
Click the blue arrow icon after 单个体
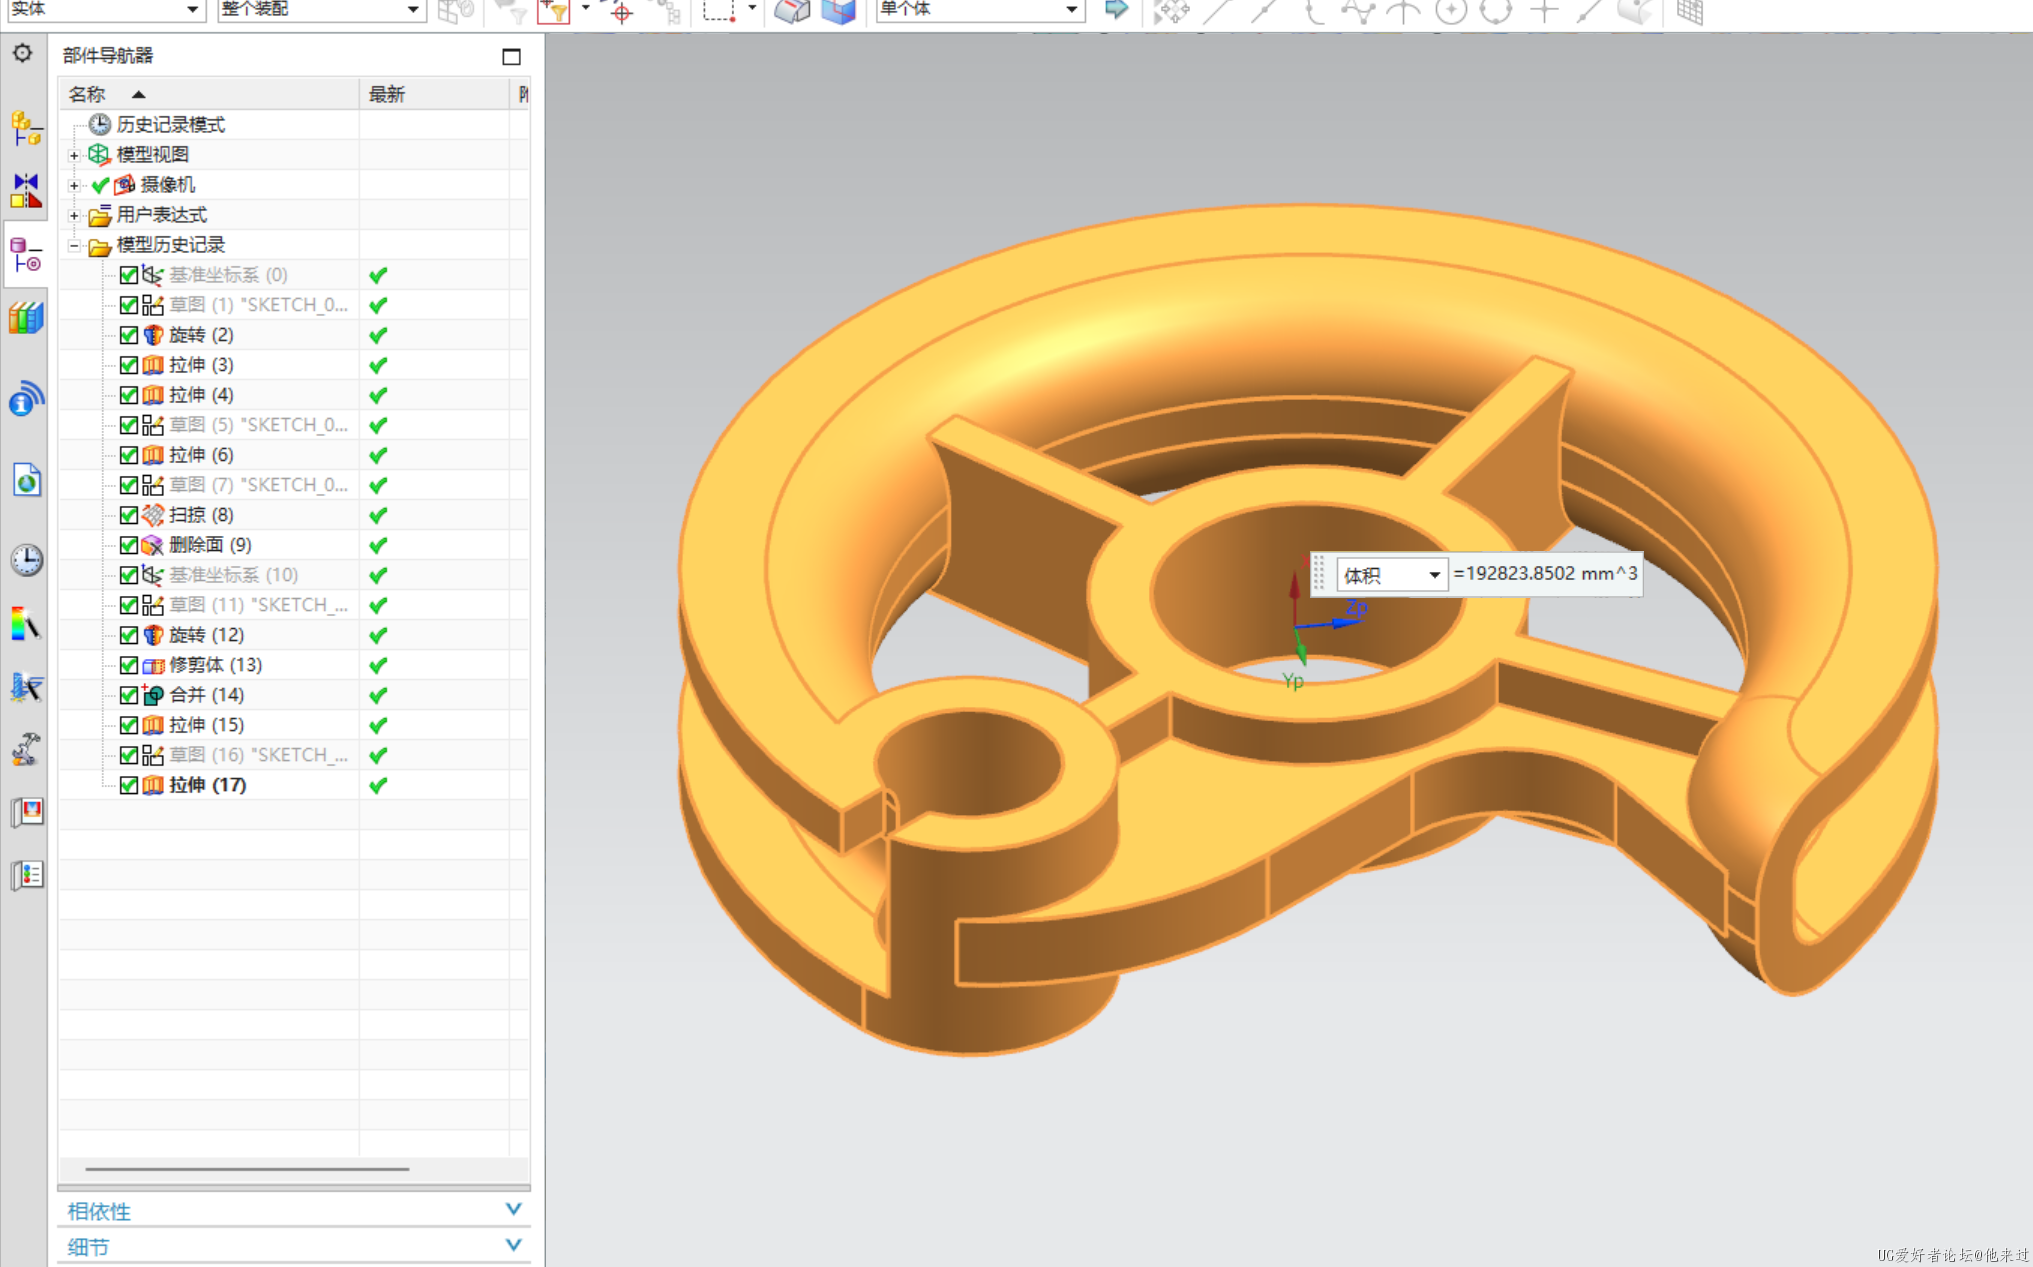coord(1116,10)
